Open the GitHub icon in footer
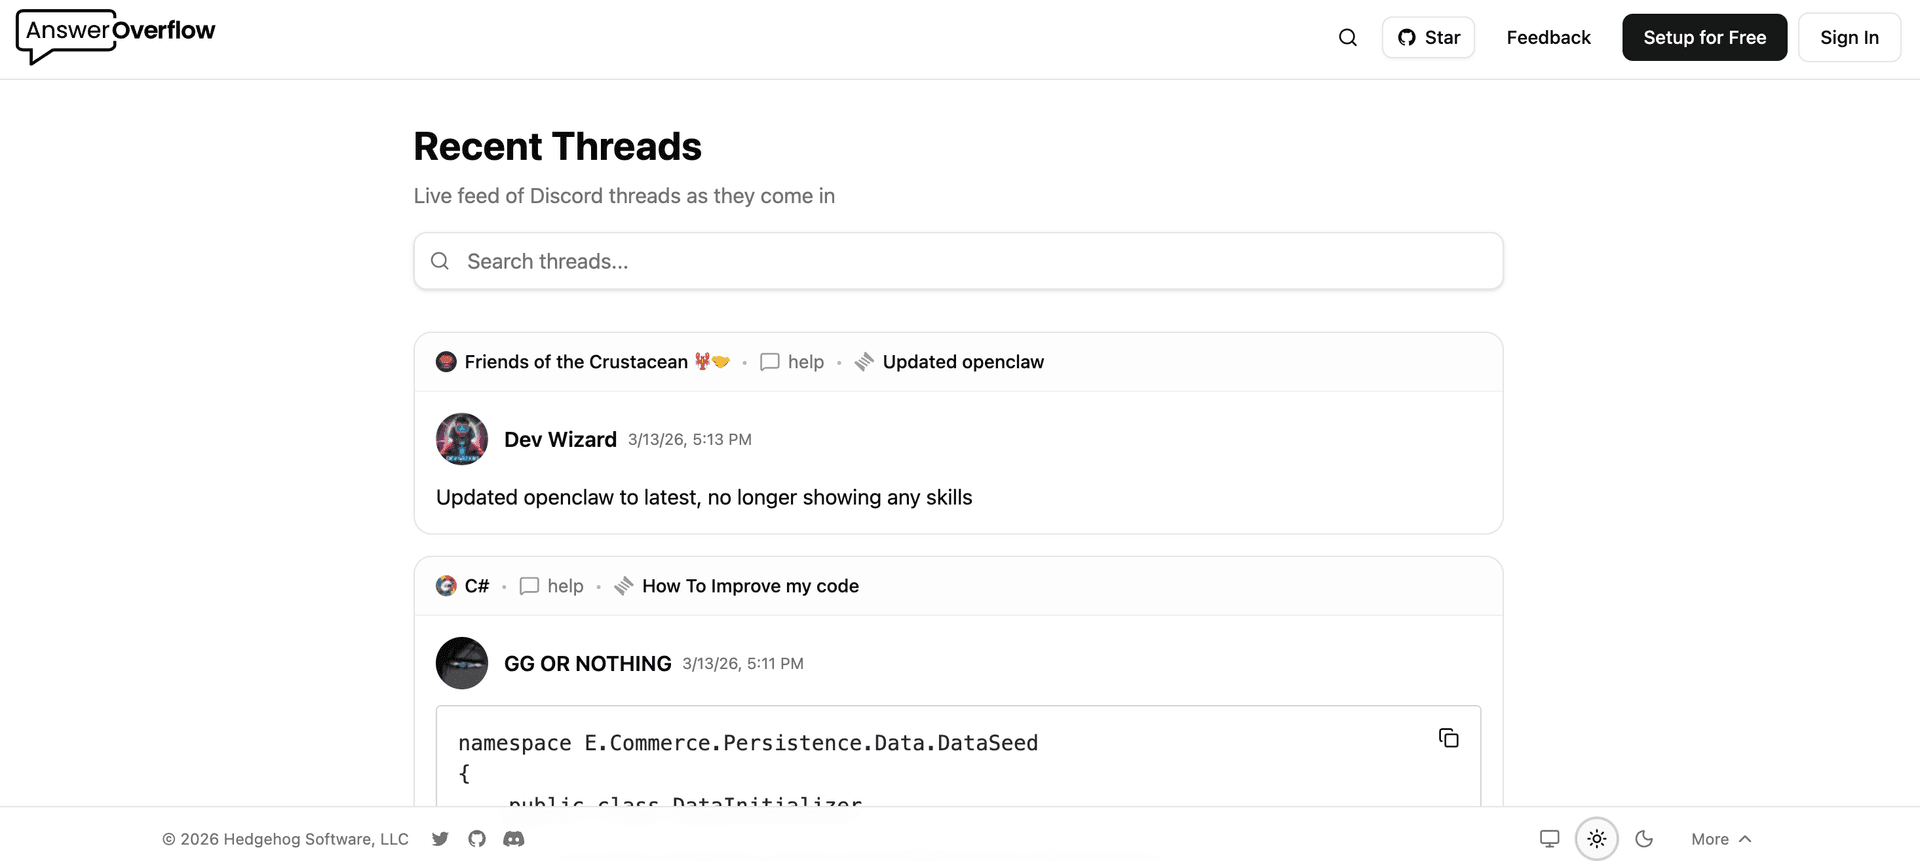 click(x=477, y=839)
